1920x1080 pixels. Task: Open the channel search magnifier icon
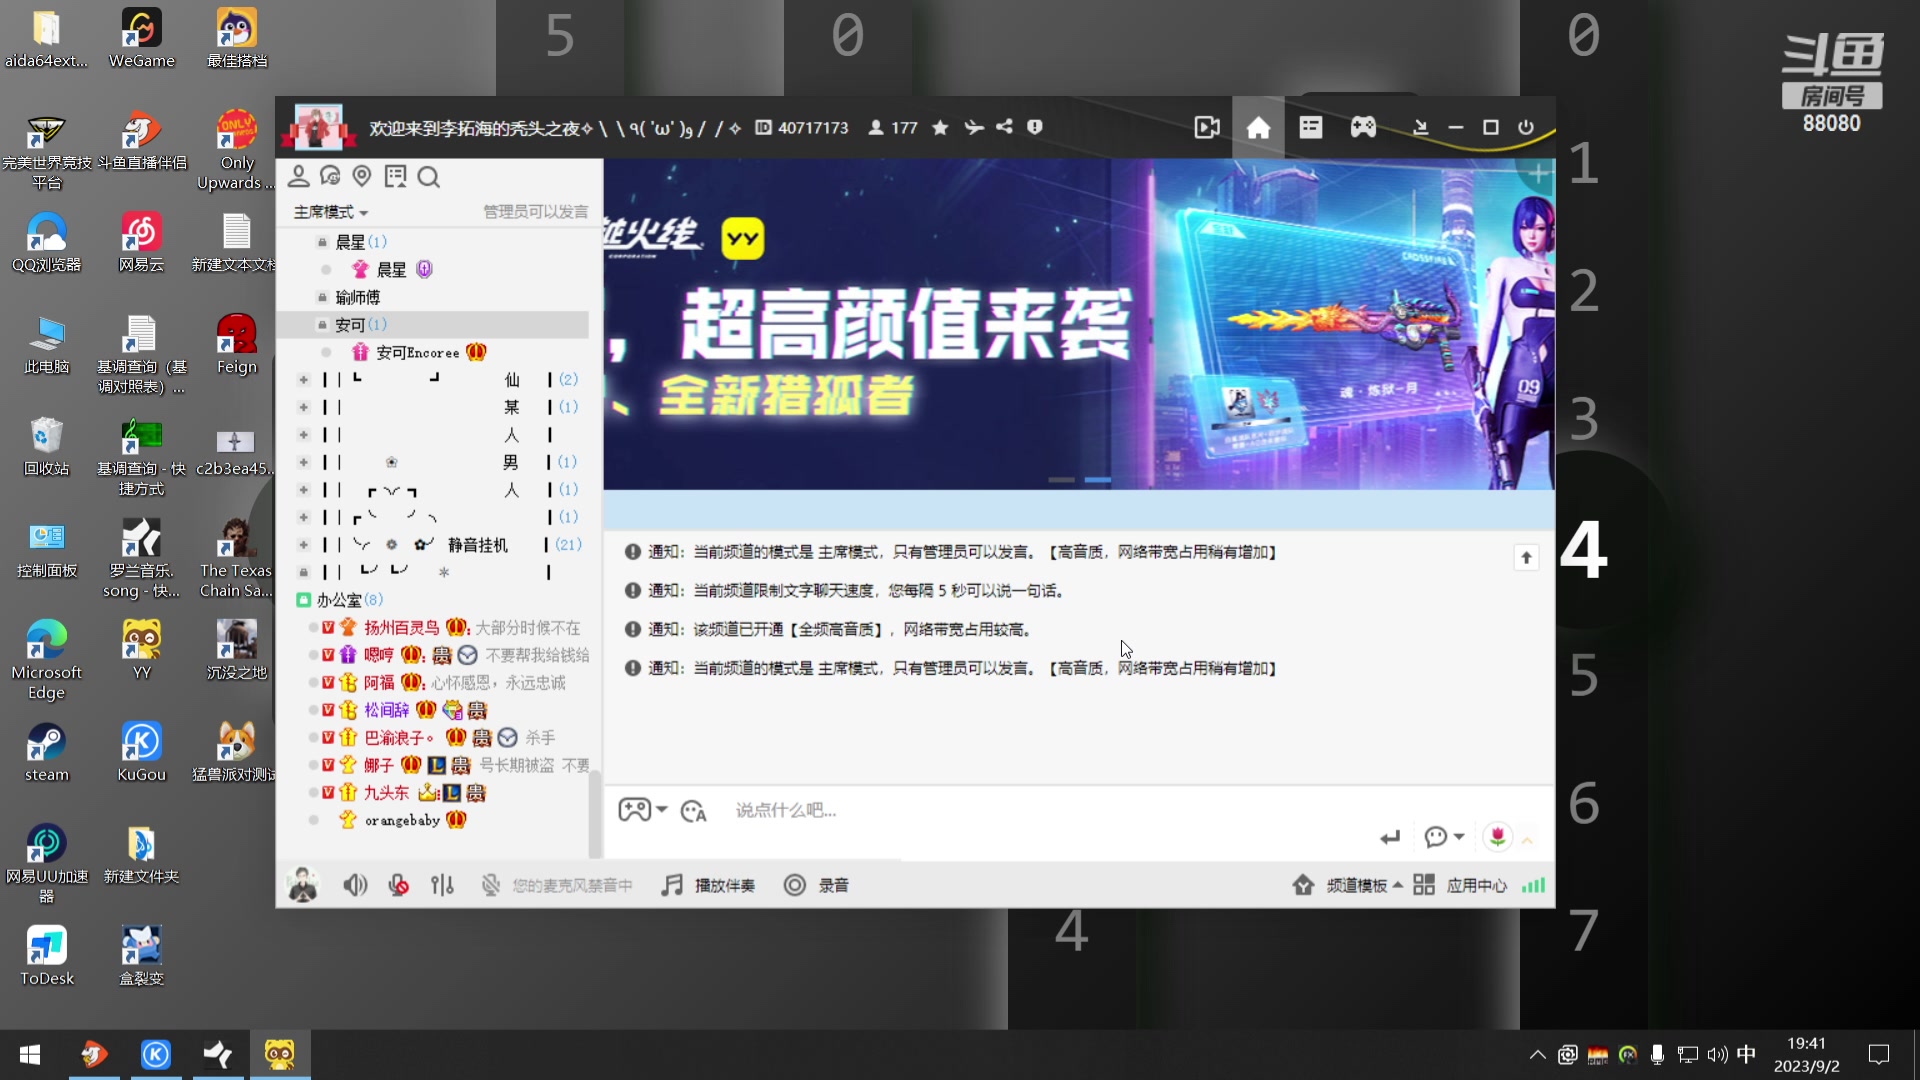429,177
